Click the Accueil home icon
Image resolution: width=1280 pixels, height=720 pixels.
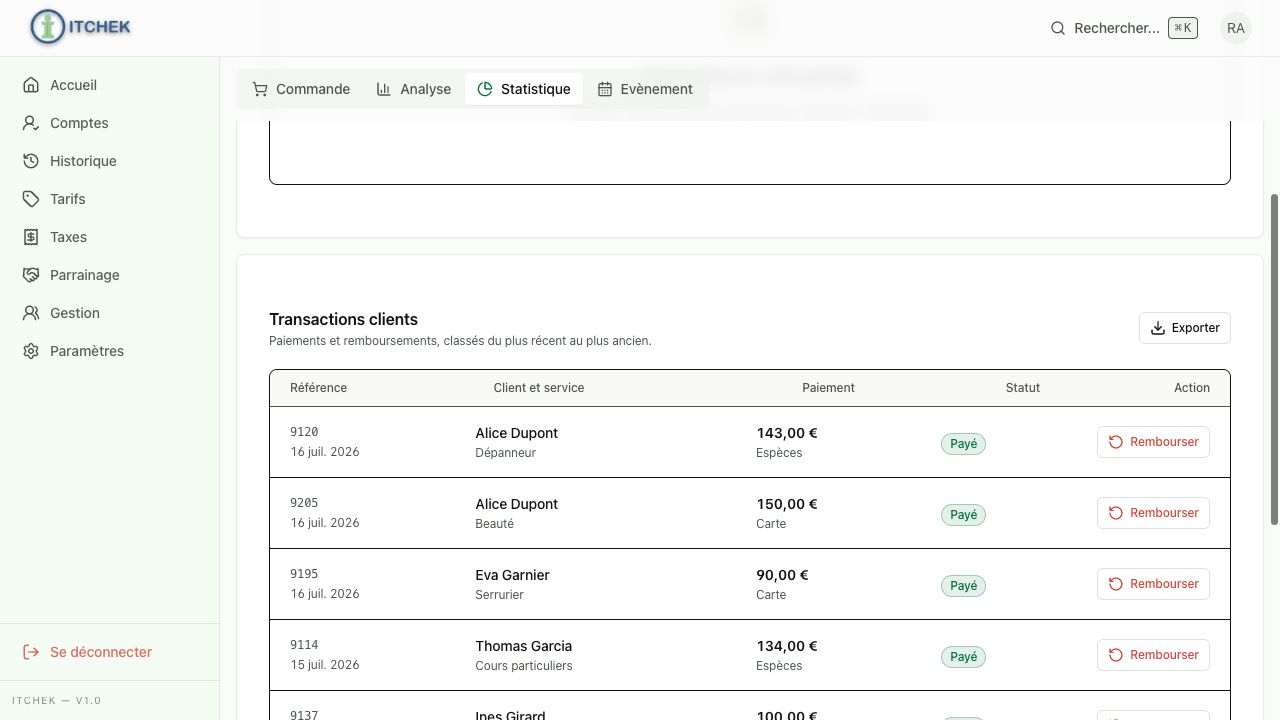point(31,85)
